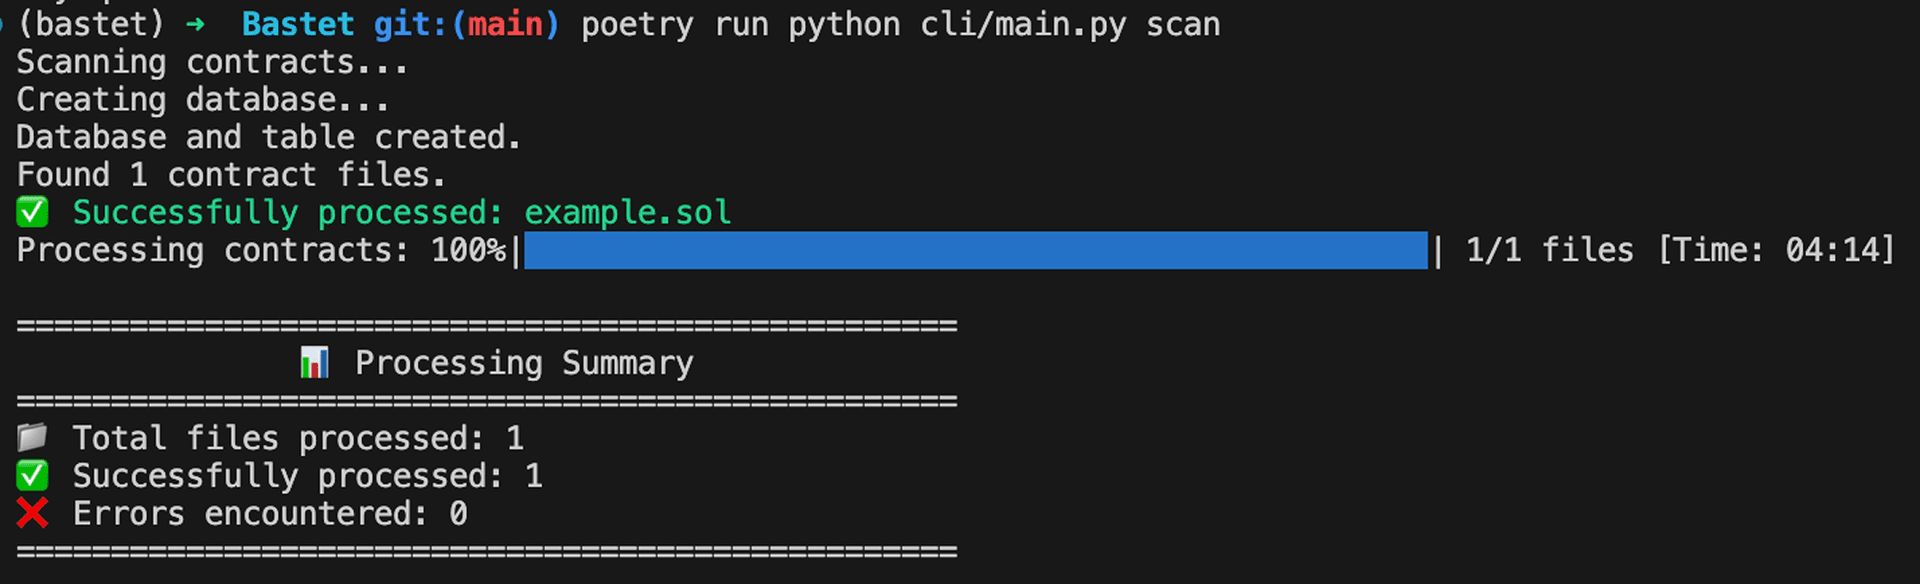Click the Found 1 contract files line
Viewport: 1920px width, 584px height.
231,175
